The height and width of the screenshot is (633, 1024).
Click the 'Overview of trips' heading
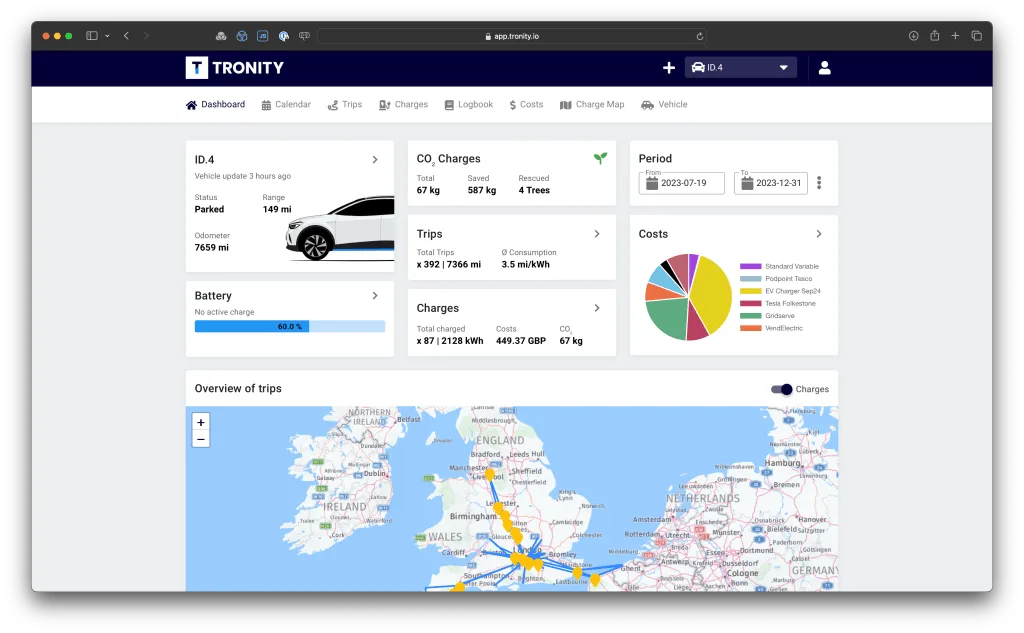[x=238, y=389]
